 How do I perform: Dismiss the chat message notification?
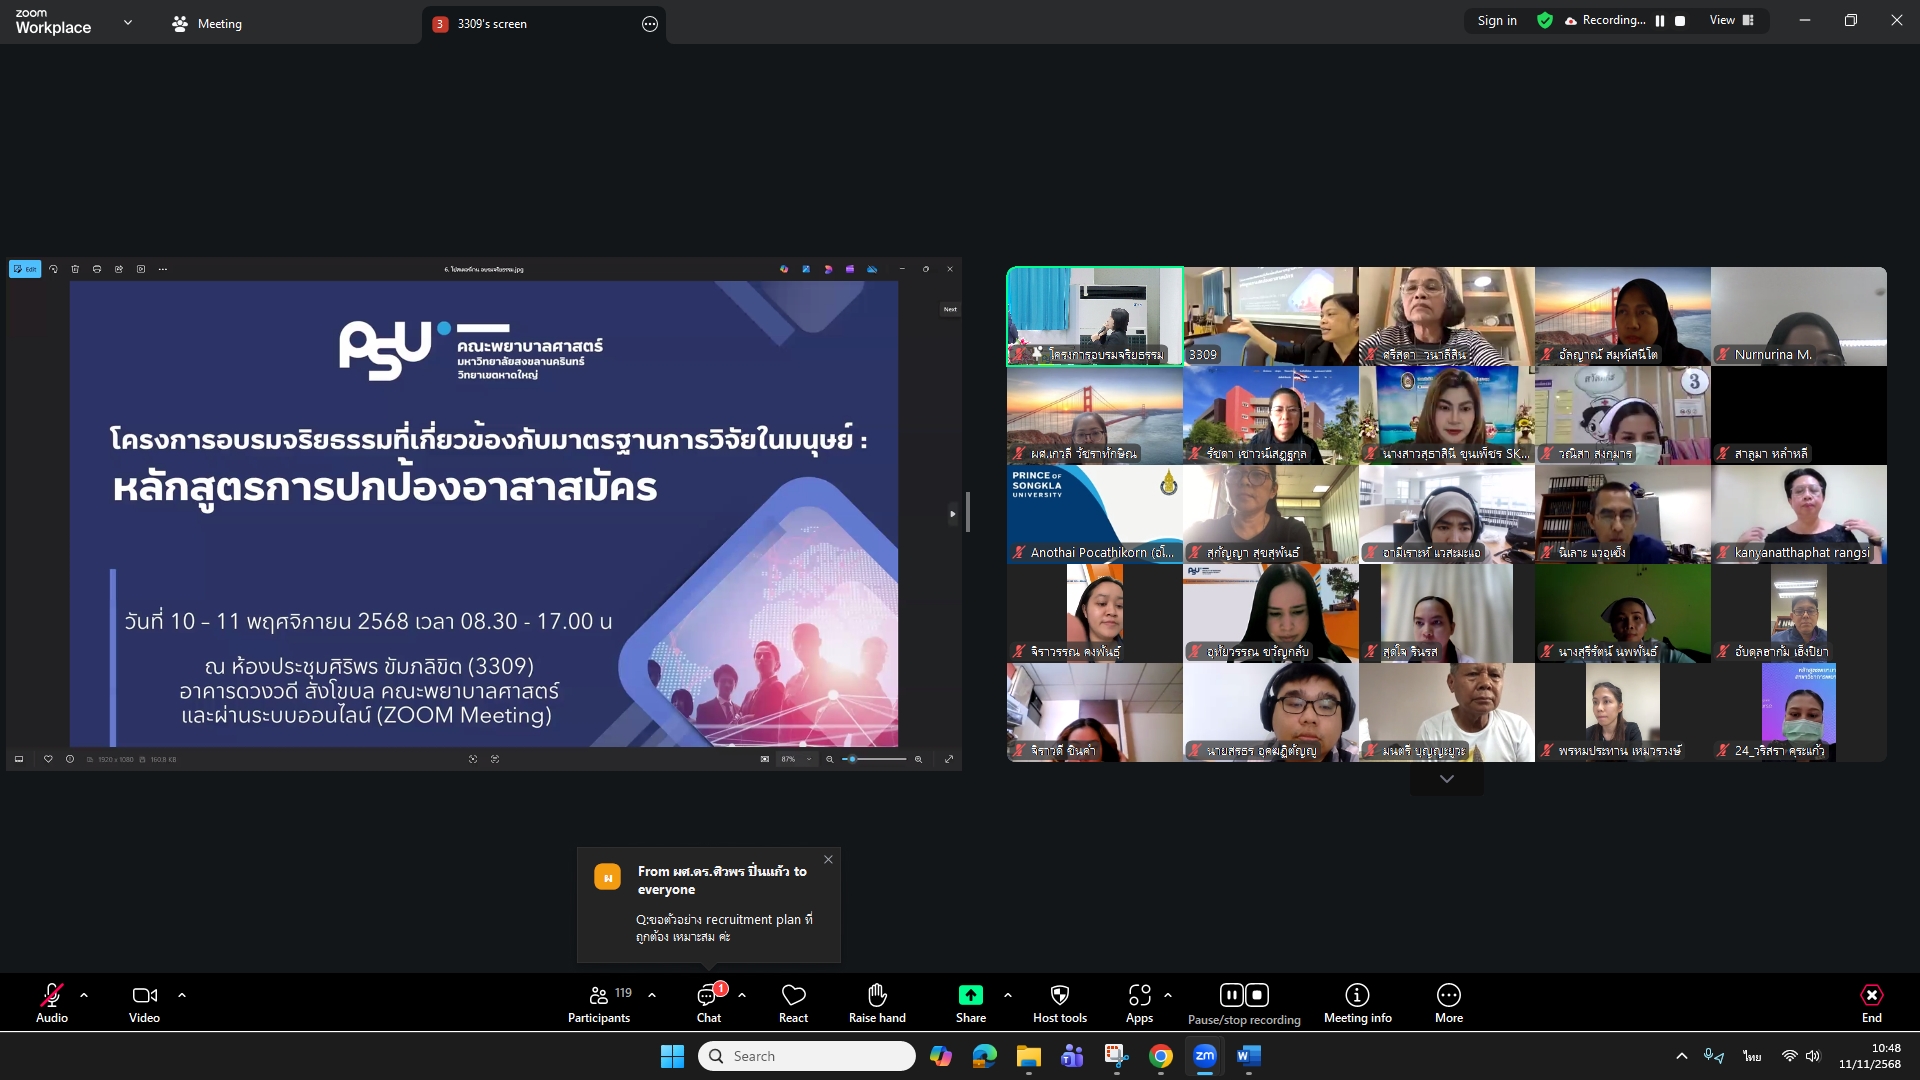[828, 860]
